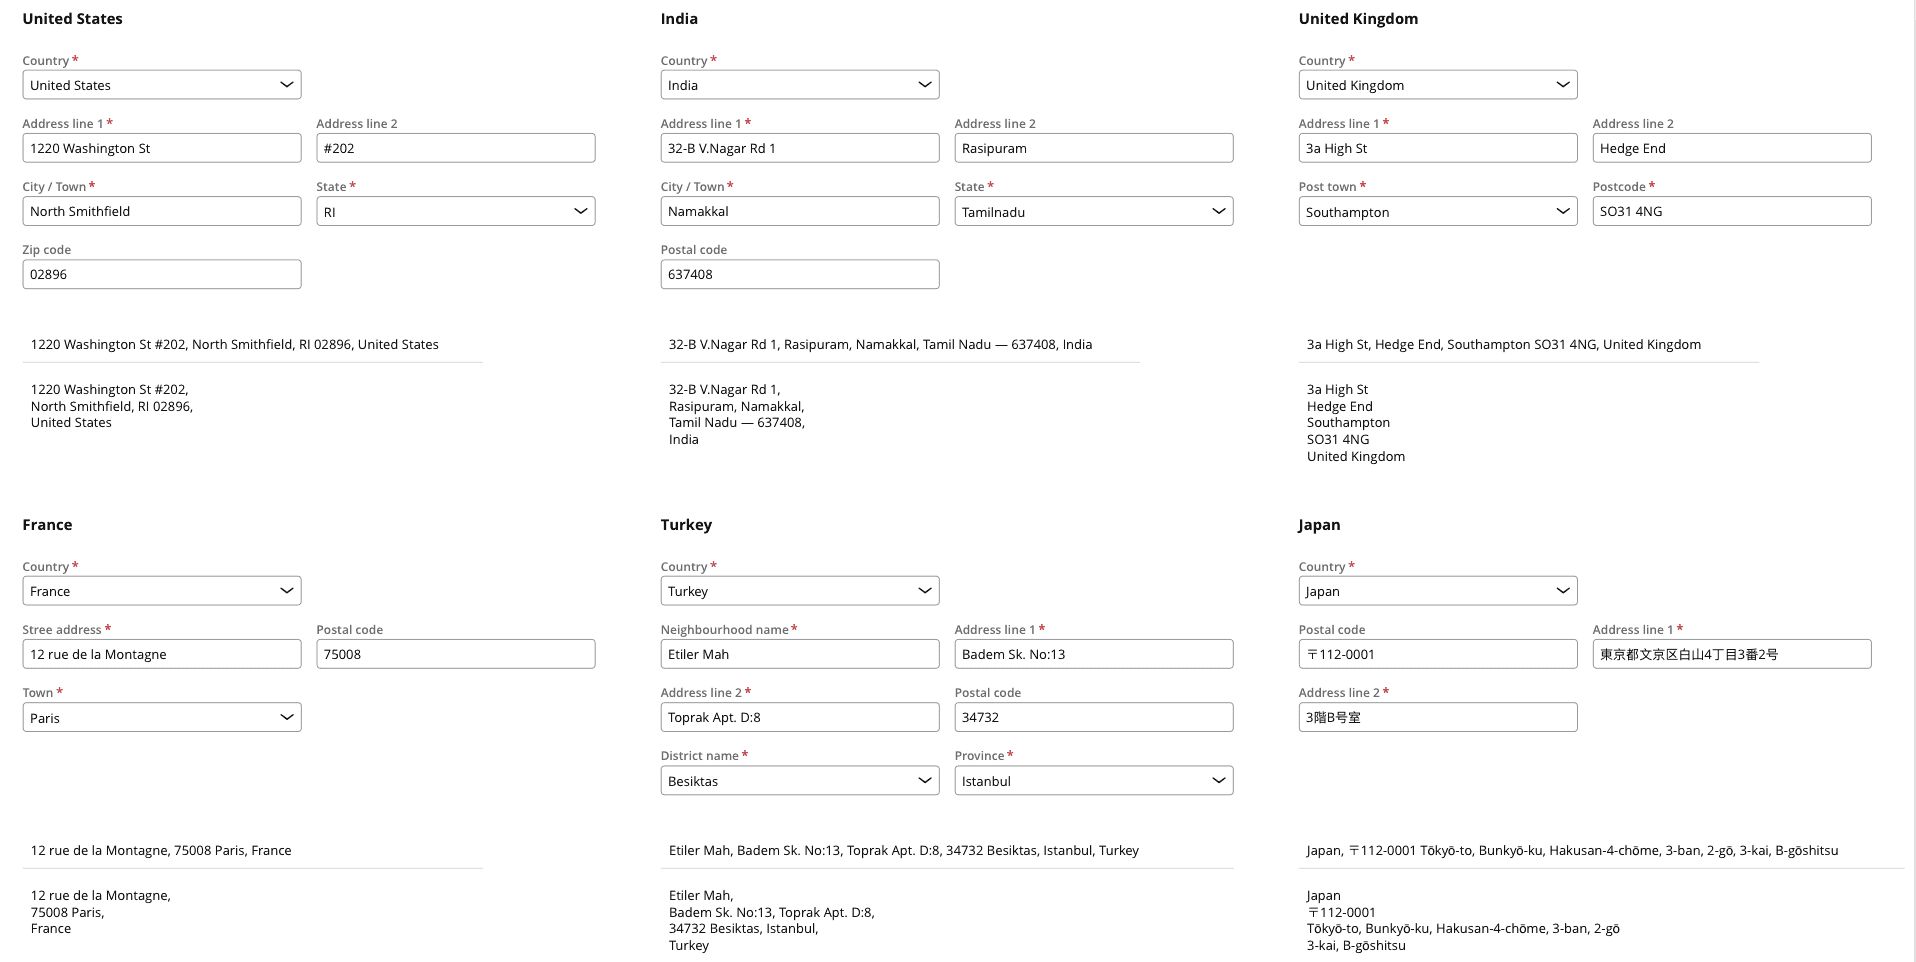Image resolution: width=1916 pixels, height=962 pixels.
Task: Click the Neighbourhood name label
Action: [725, 630]
